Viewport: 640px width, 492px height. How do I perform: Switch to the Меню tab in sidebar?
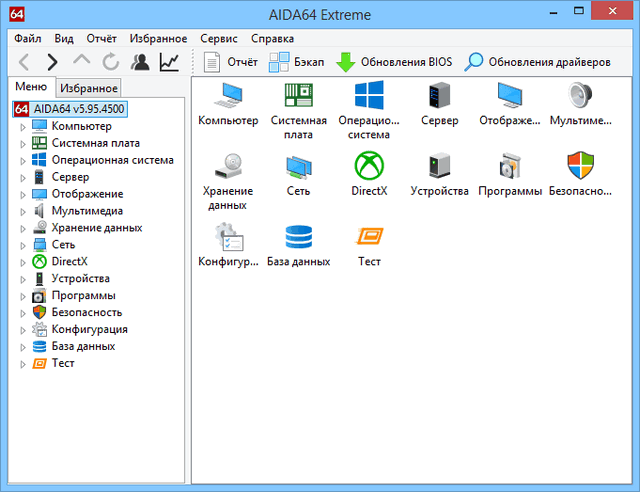click(x=31, y=87)
